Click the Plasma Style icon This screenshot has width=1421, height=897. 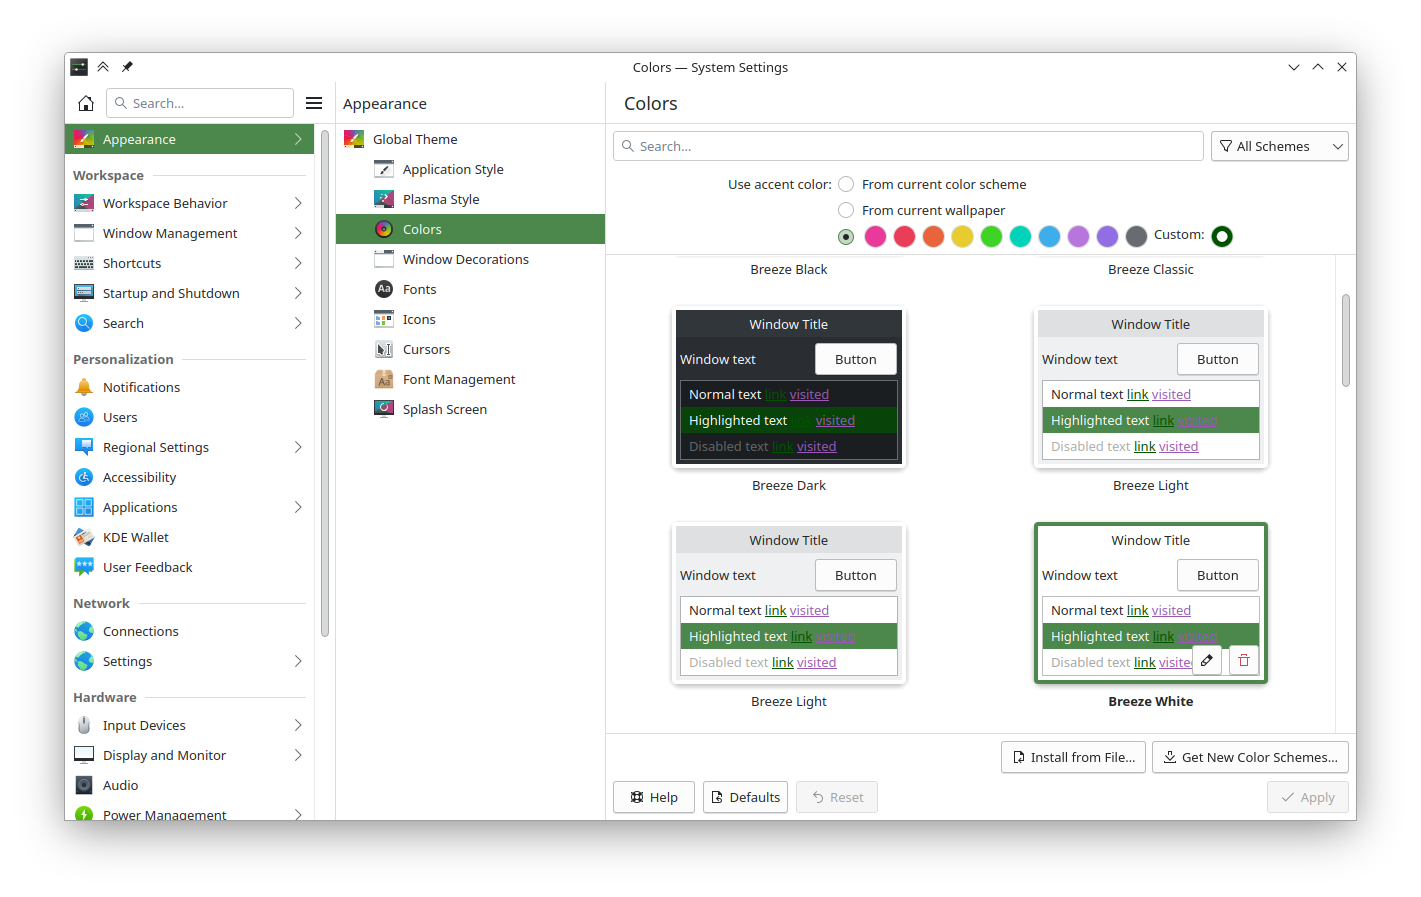[384, 199]
